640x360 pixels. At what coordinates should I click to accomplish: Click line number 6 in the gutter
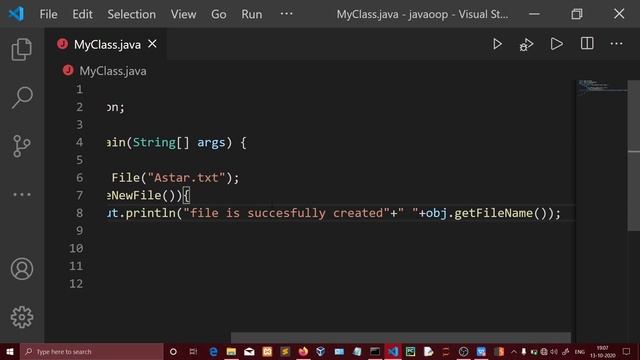(x=79, y=178)
